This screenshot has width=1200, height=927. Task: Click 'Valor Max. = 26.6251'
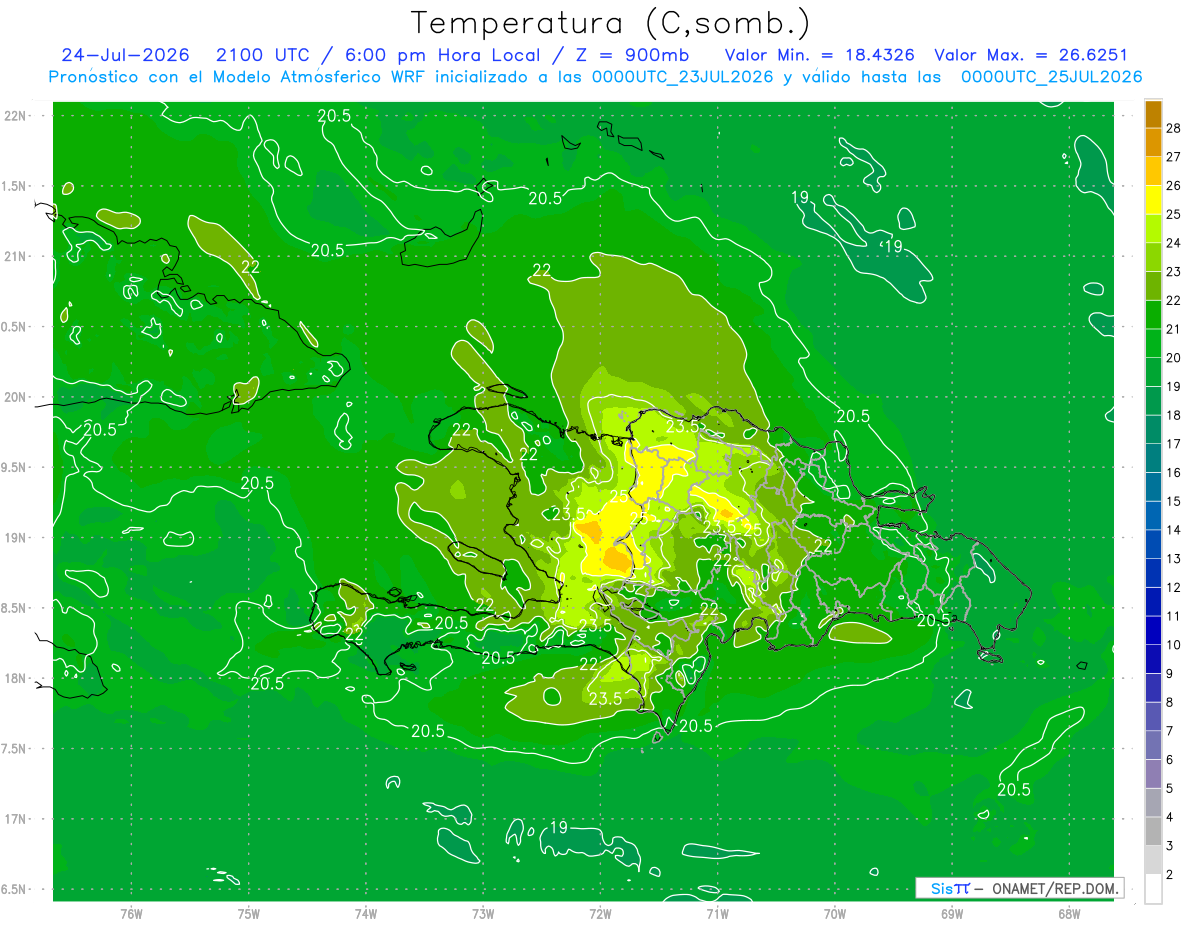click(x=1030, y=55)
